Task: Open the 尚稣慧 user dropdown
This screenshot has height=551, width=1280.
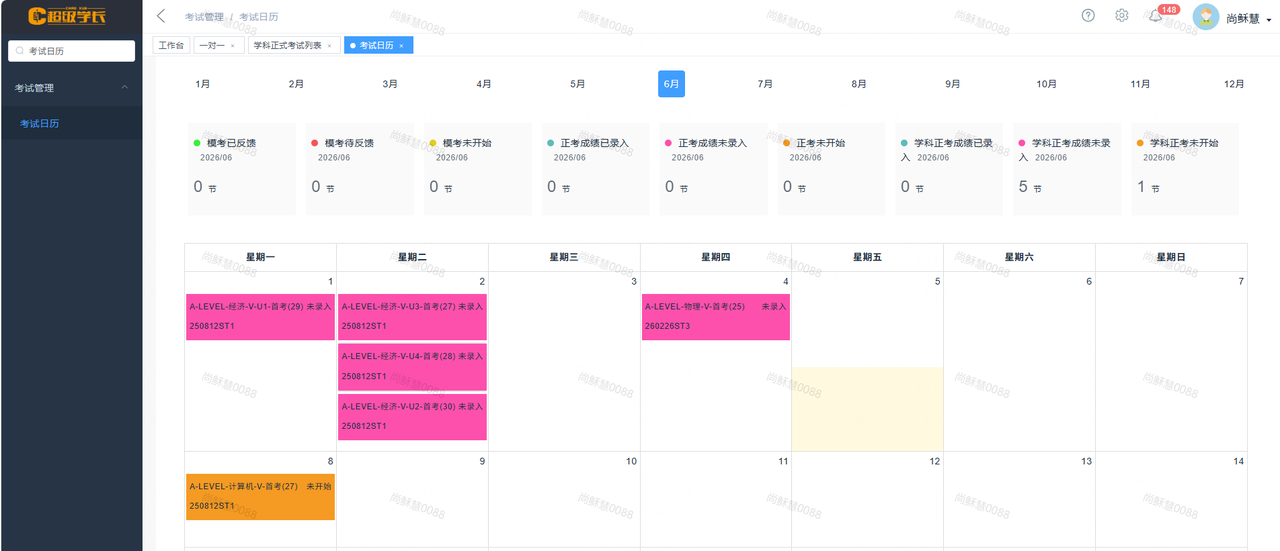Action: [x=1248, y=18]
